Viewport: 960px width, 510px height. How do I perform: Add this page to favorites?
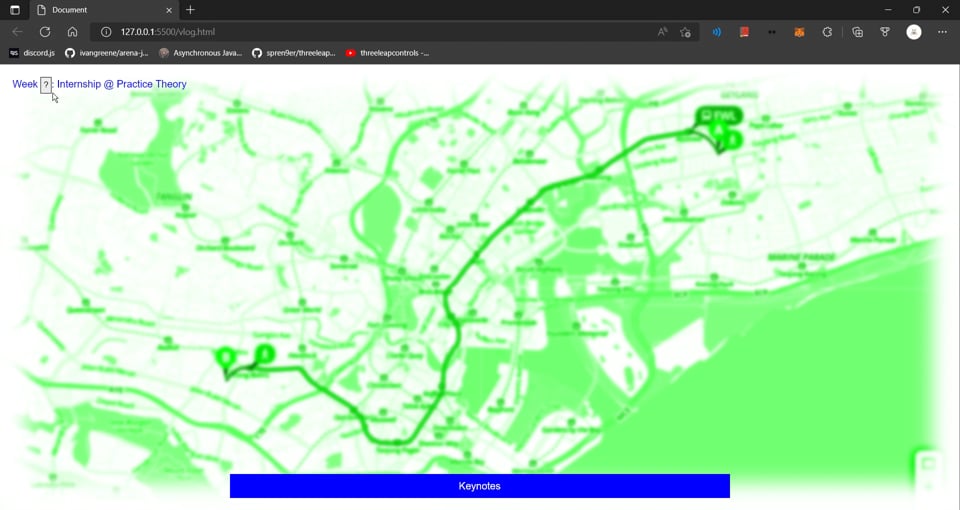(685, 32)
